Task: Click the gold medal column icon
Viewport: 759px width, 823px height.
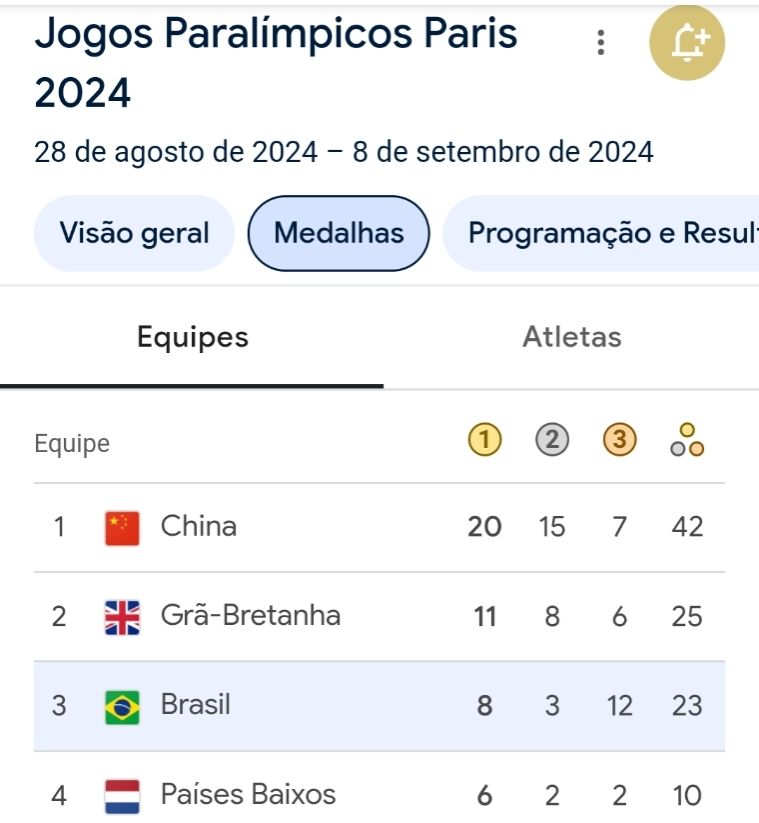Action: (484, 440)
